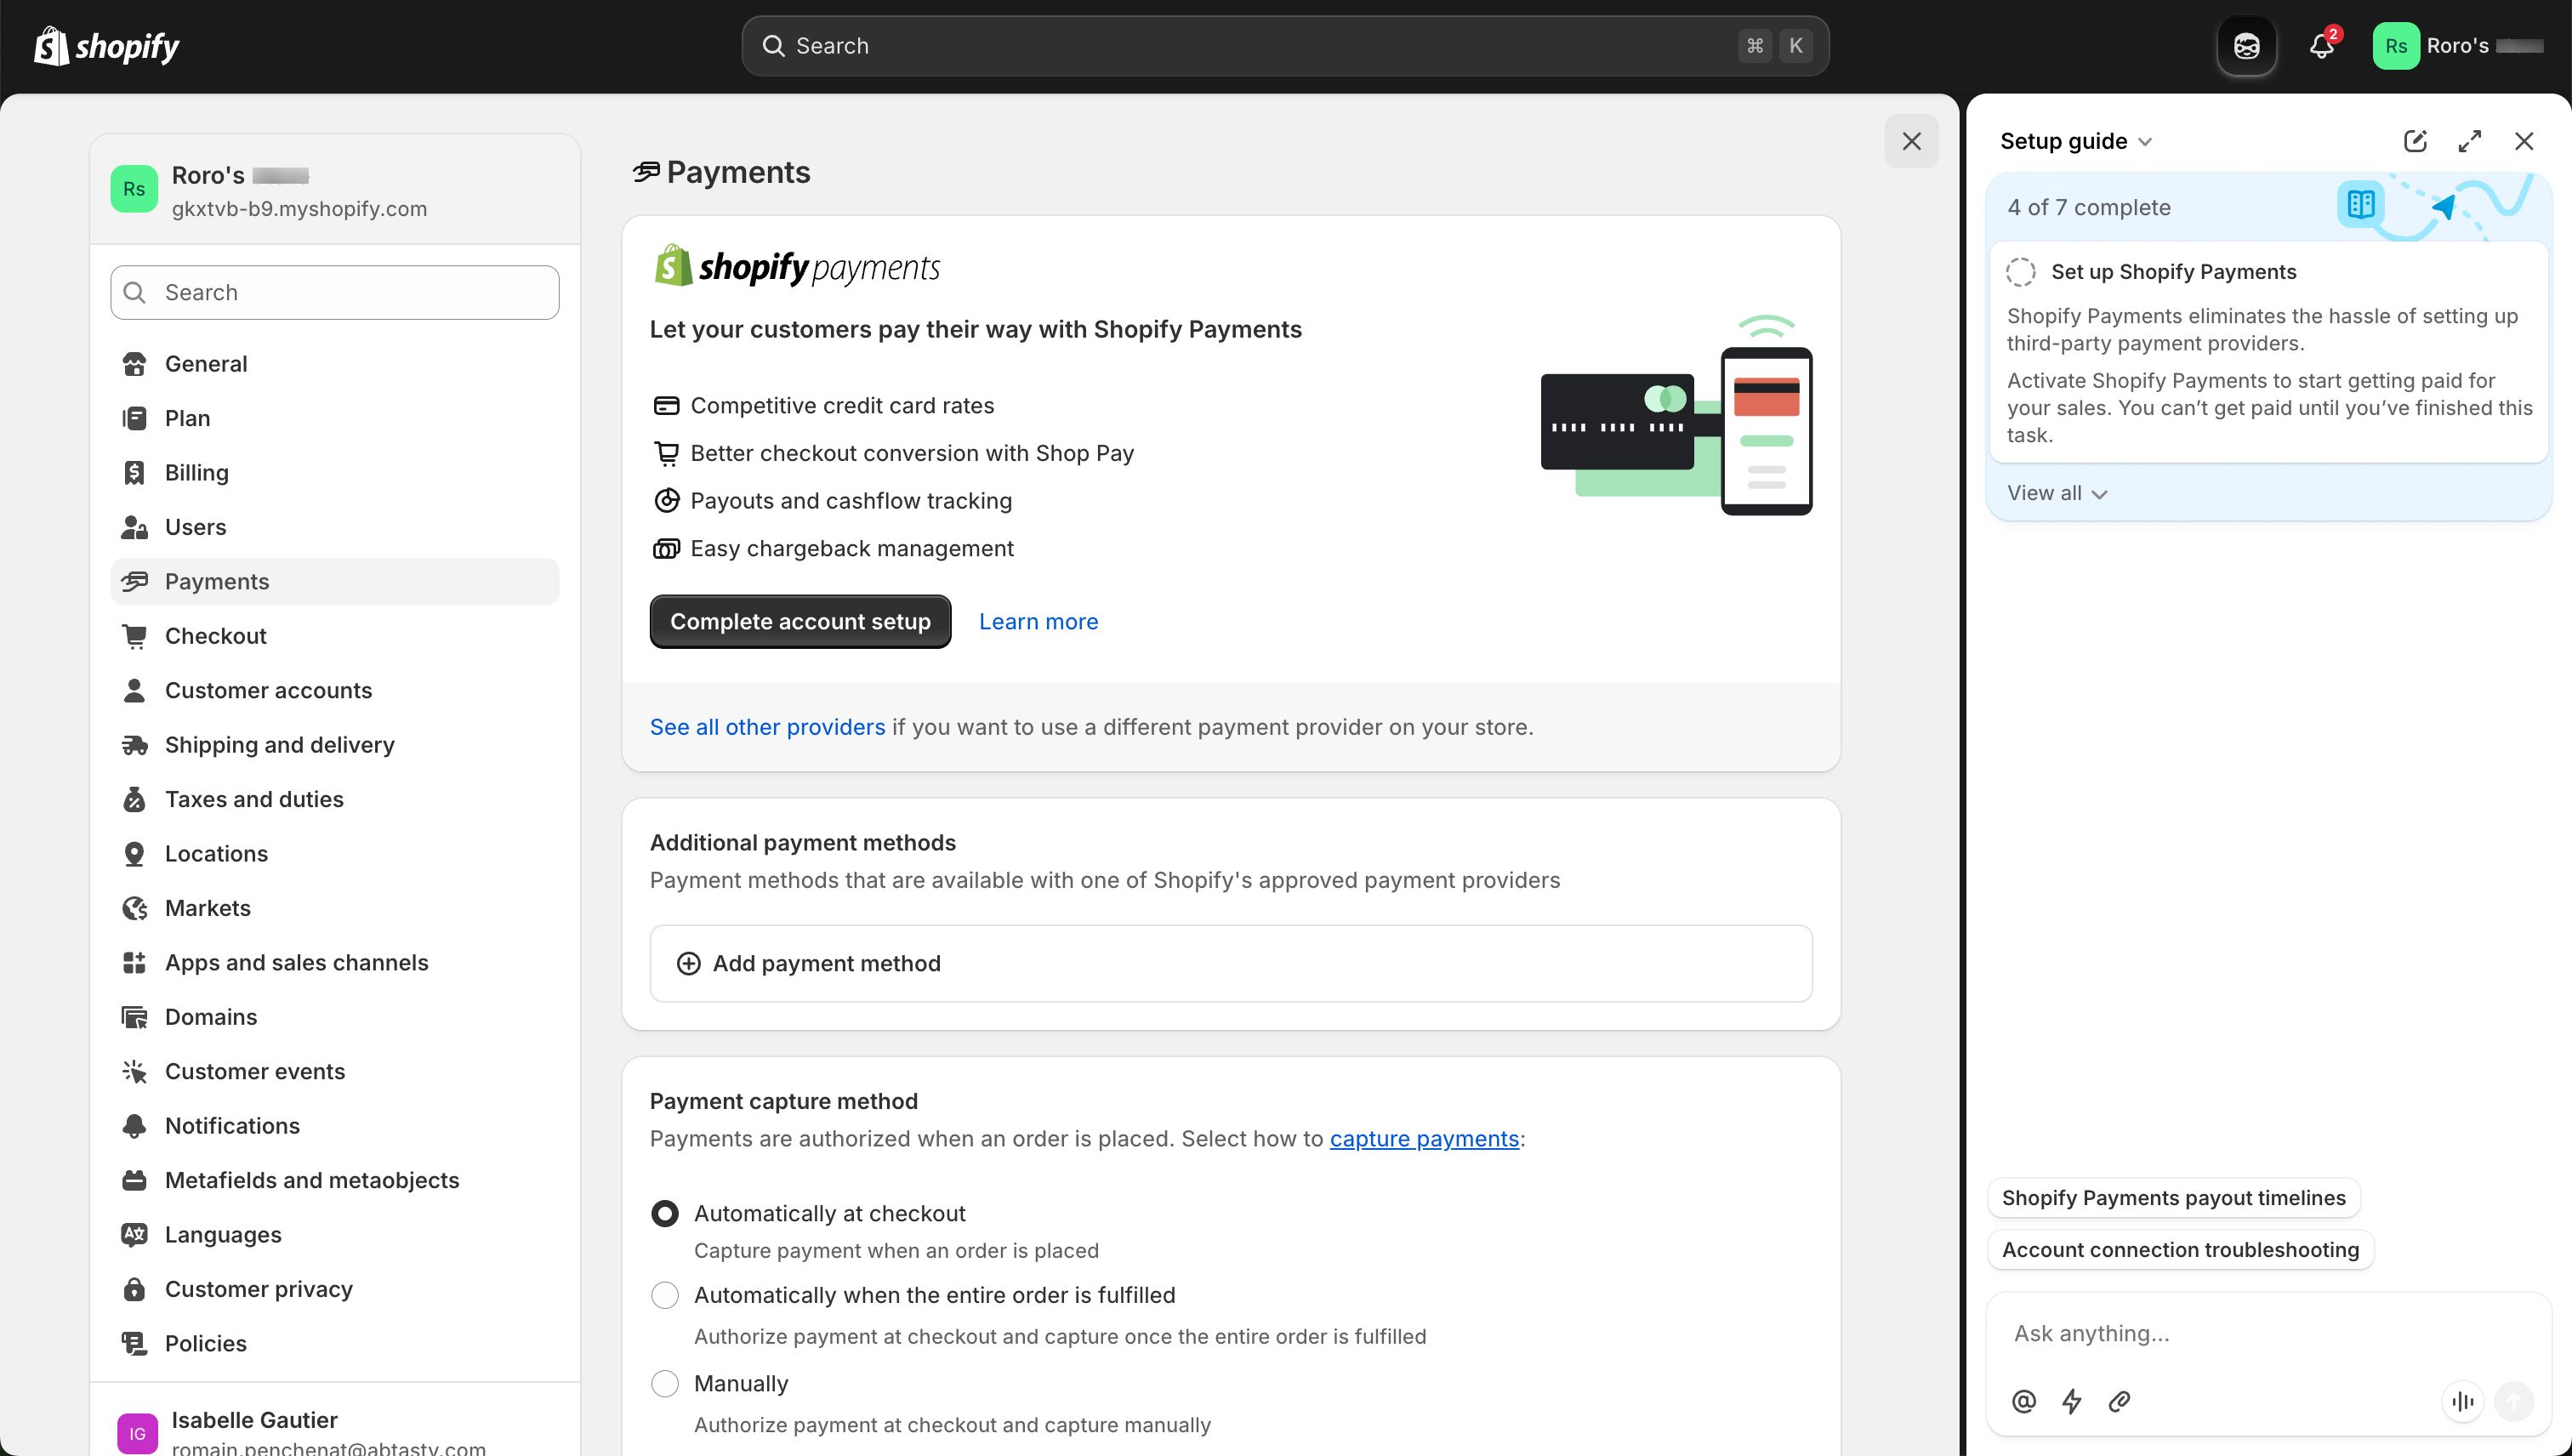
Task: Open Taxes and duties settings
Action: [253, 799]
